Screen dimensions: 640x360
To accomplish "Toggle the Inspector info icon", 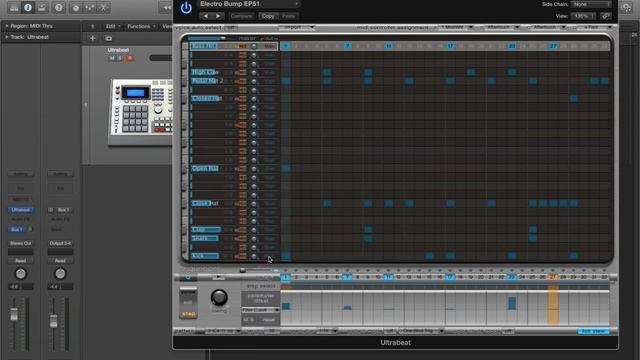I will (x=28, y=7).
